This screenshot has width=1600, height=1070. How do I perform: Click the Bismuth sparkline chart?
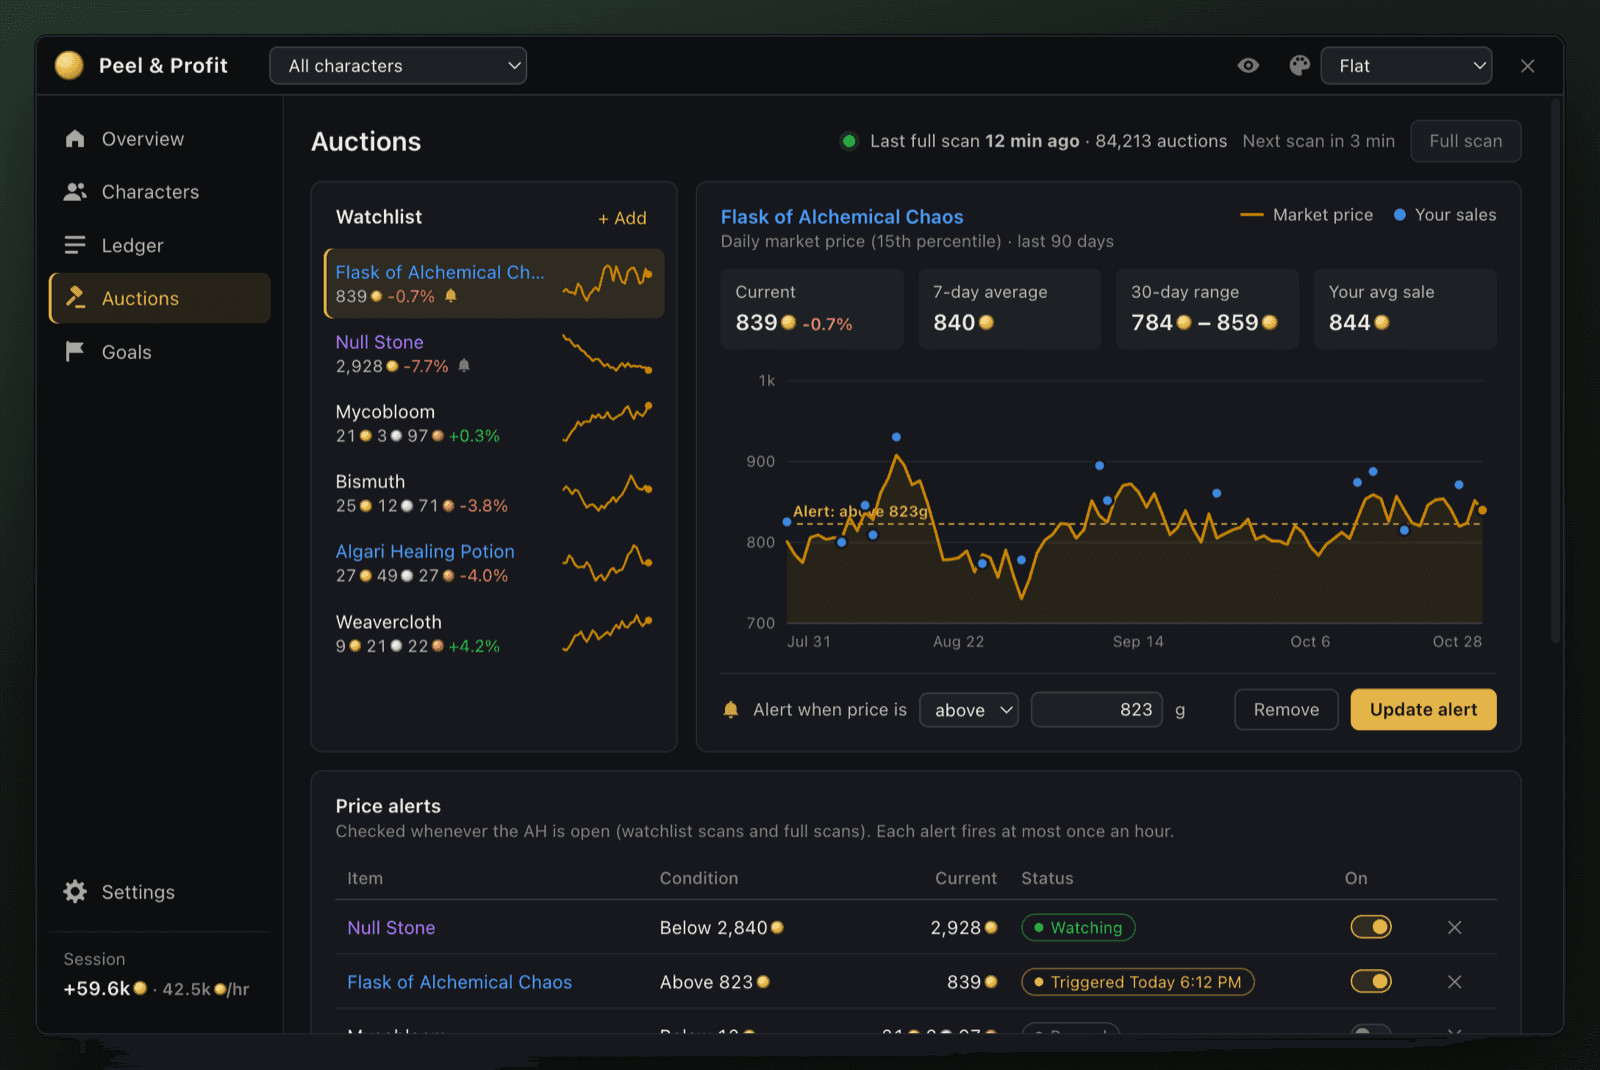[607, 493]
